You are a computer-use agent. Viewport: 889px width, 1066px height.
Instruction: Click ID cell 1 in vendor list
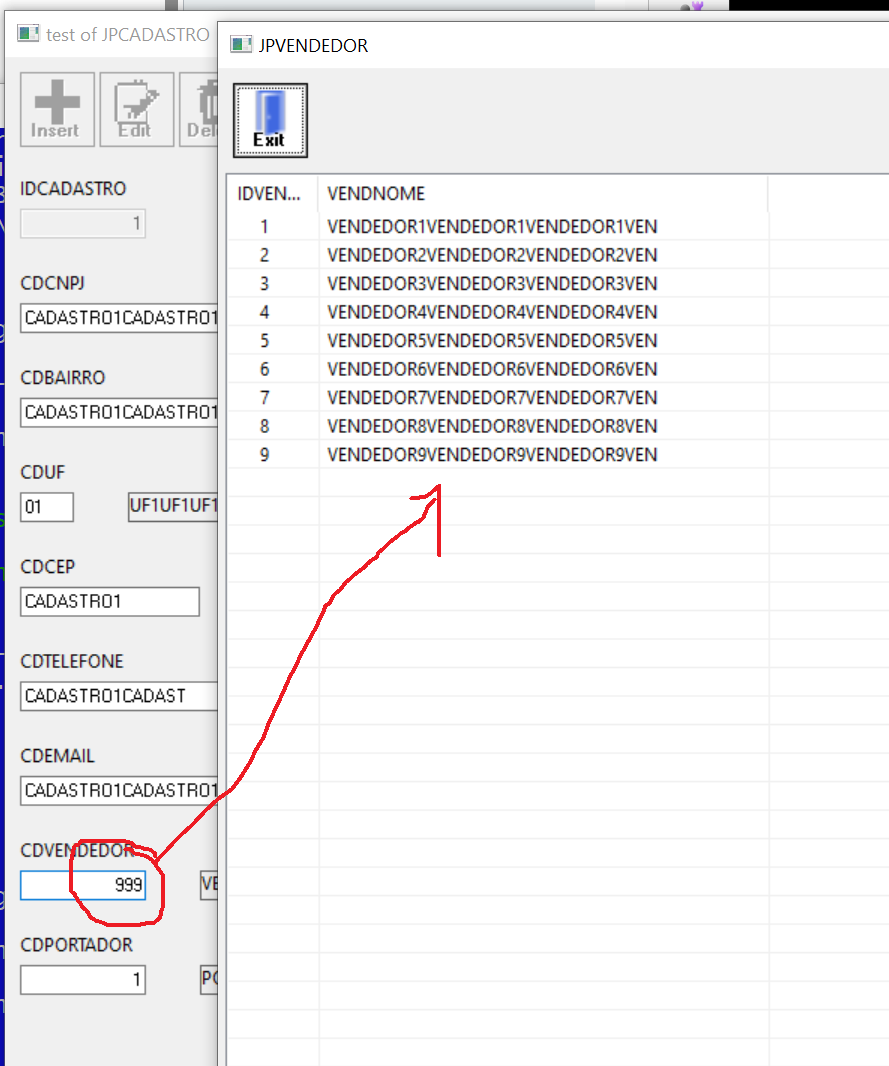tap(264, 226)
